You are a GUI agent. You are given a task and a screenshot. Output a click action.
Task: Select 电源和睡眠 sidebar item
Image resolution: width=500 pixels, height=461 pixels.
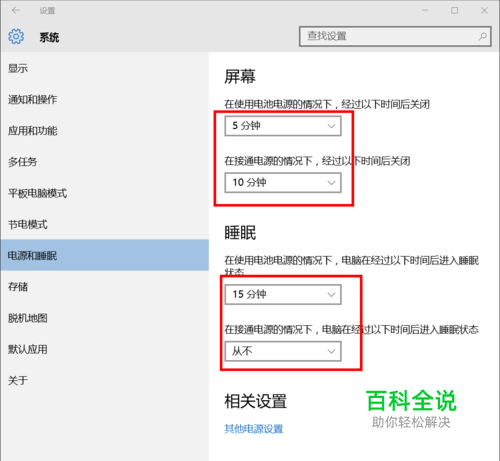[x=104, y=255]
